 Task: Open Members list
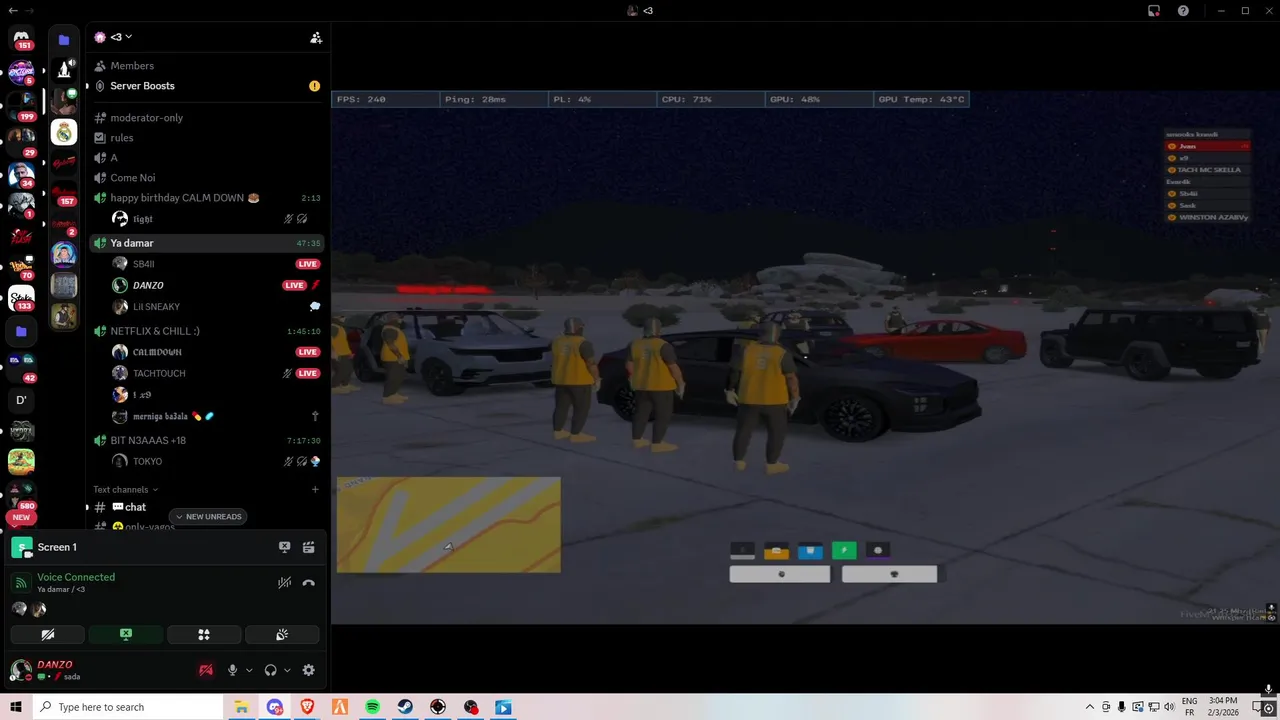208,66
